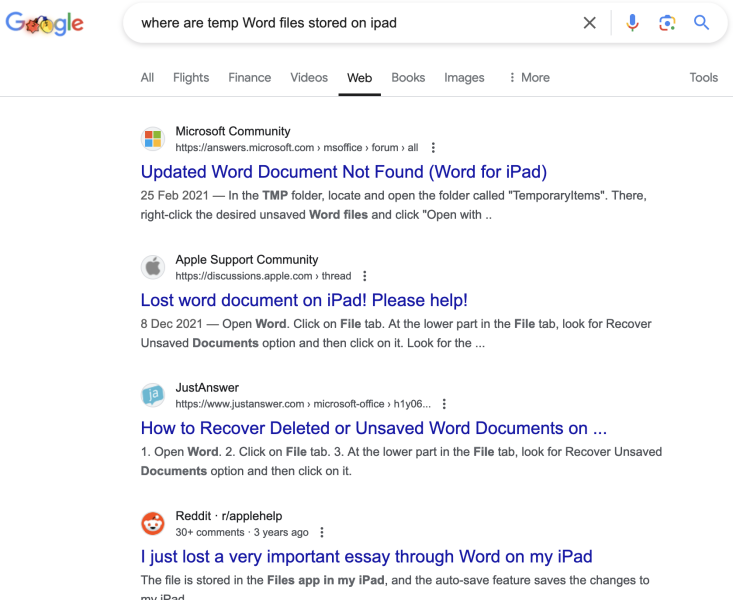This screenshot has height=600, width=733.
Task: Click the Reddit site icon
Action: coord(153,524)
